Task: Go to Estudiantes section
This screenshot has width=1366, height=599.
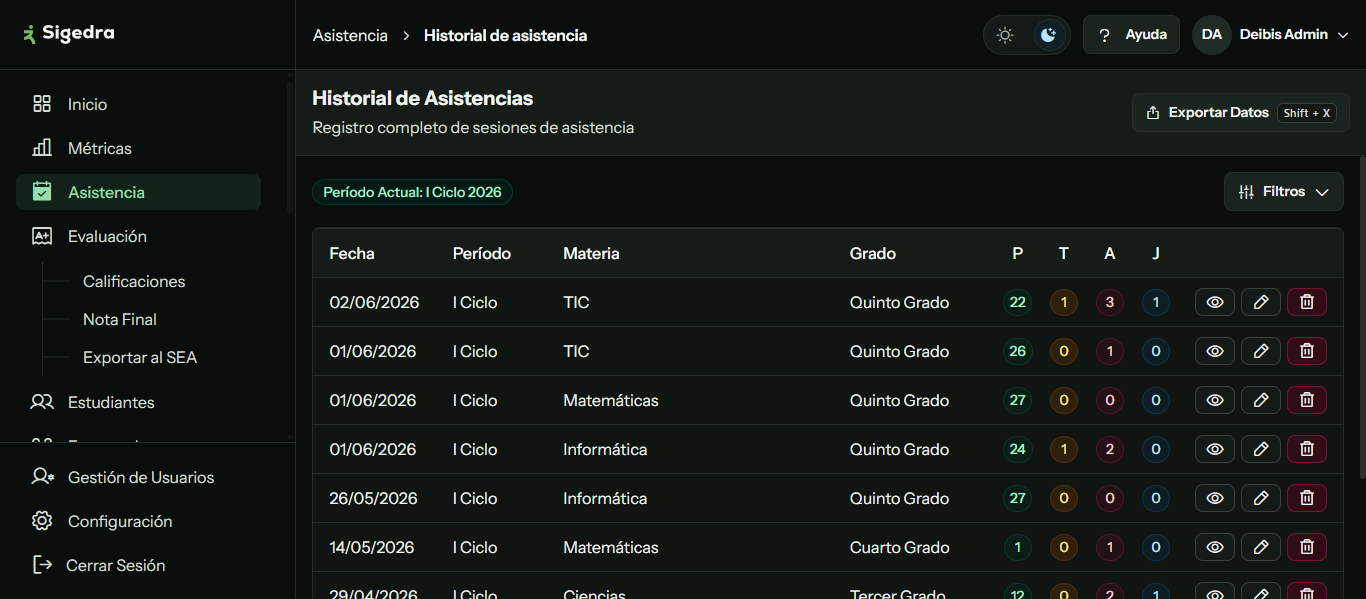Action: click(138, 402)
